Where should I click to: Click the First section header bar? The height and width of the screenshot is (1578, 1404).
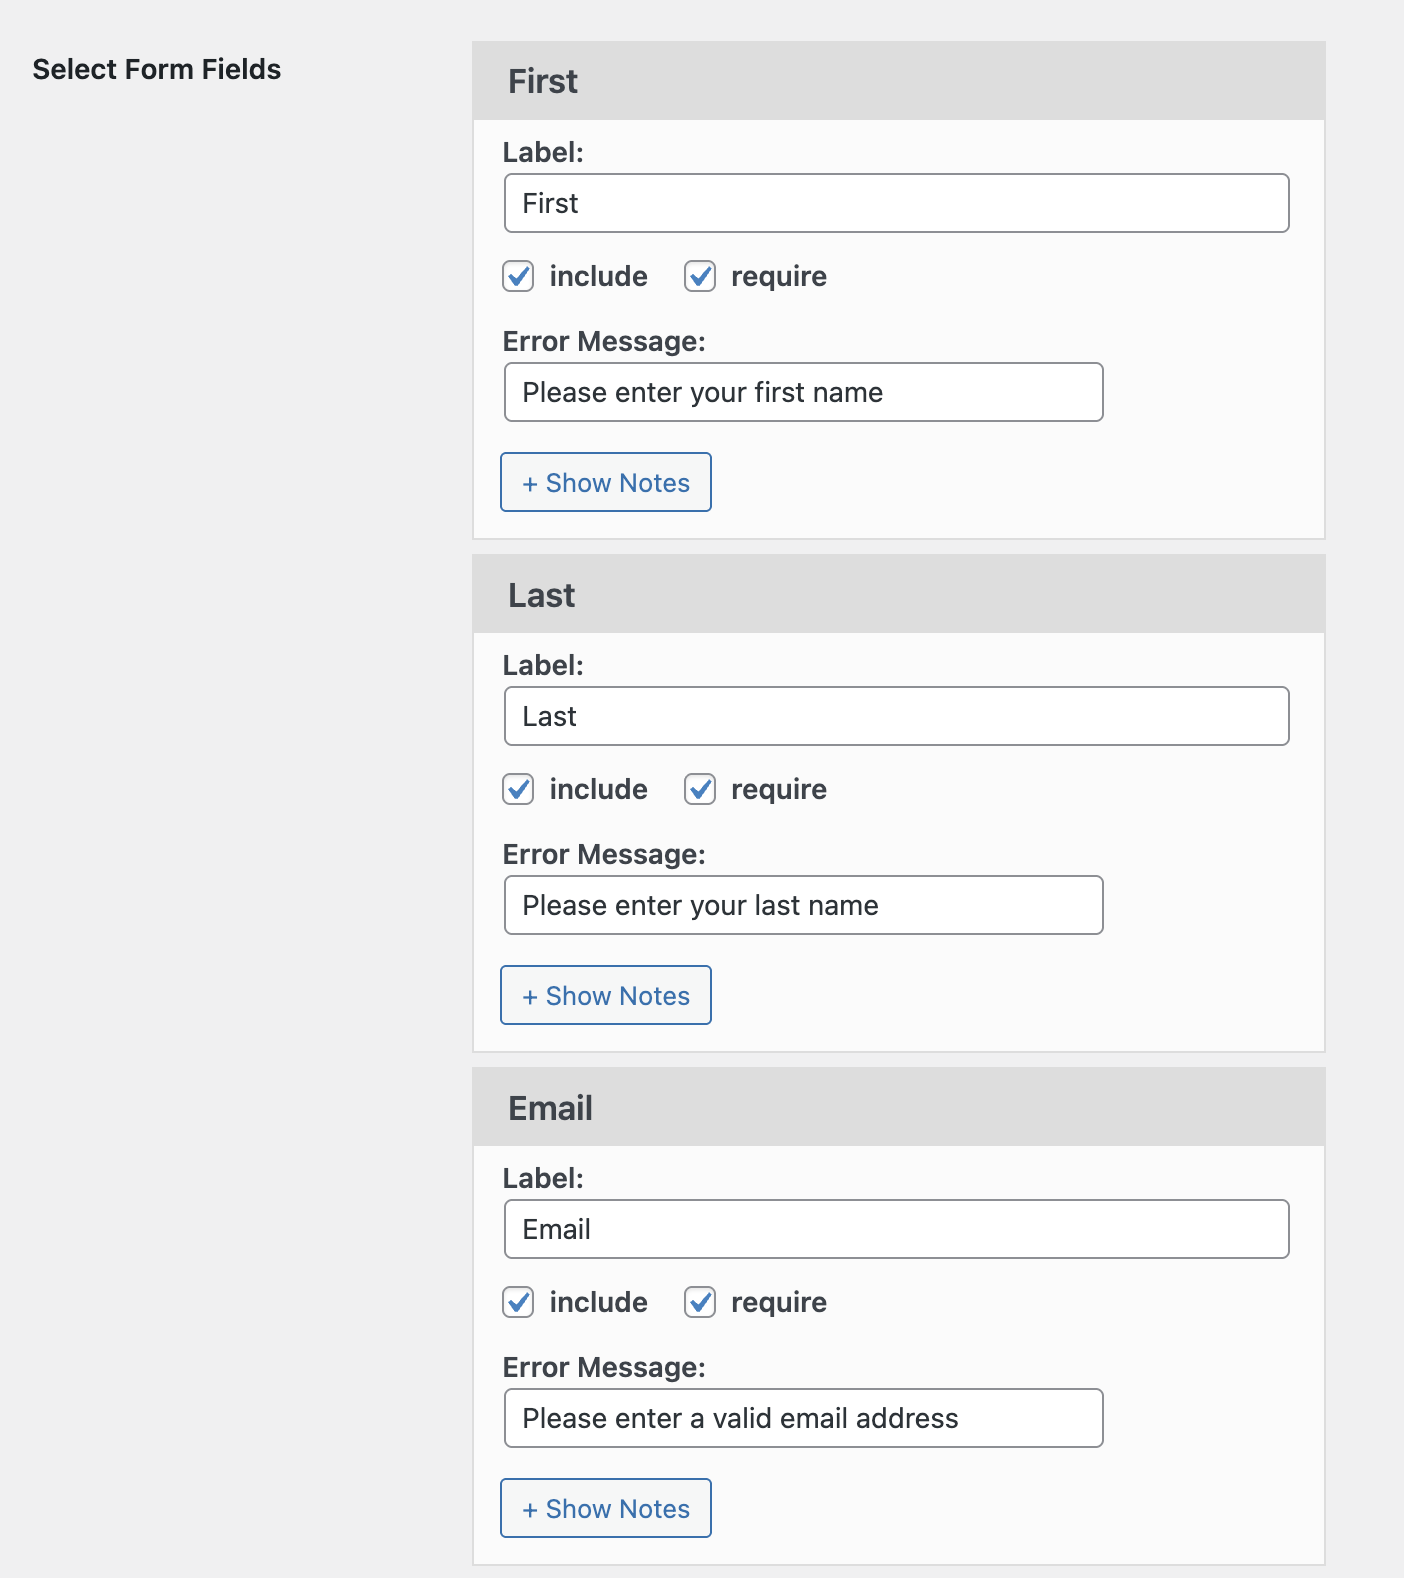click(x=898, y=81)
